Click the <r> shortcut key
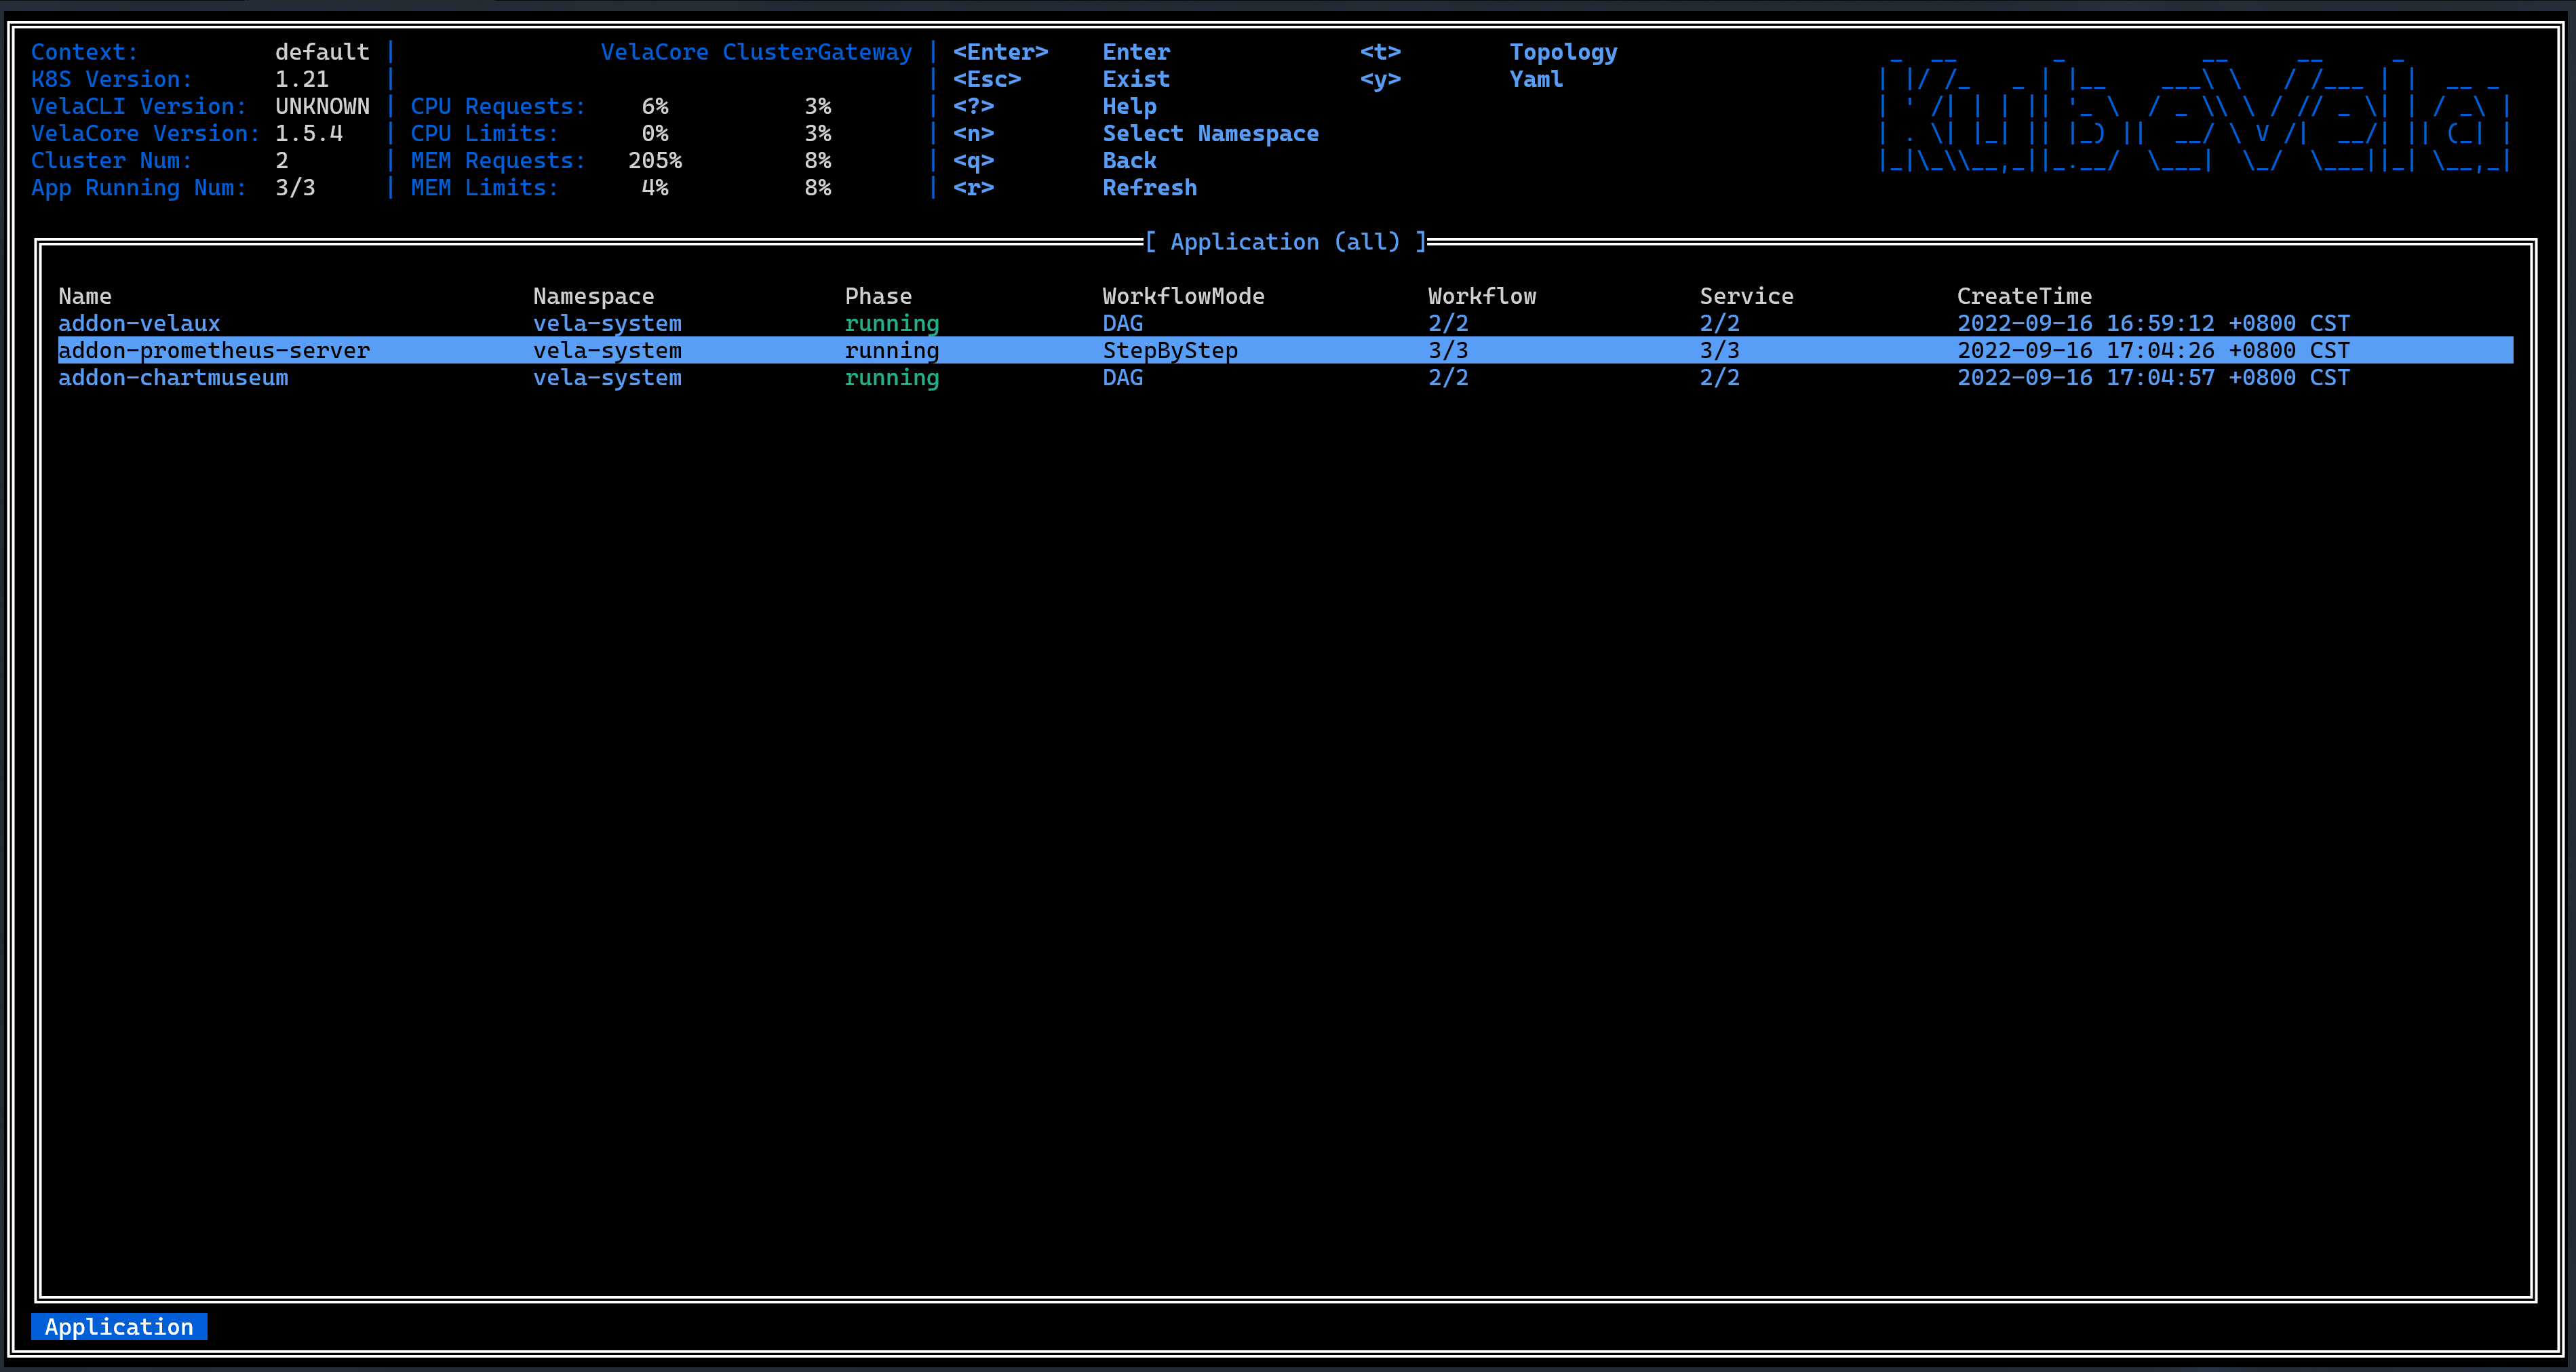 tap(973, 187)
